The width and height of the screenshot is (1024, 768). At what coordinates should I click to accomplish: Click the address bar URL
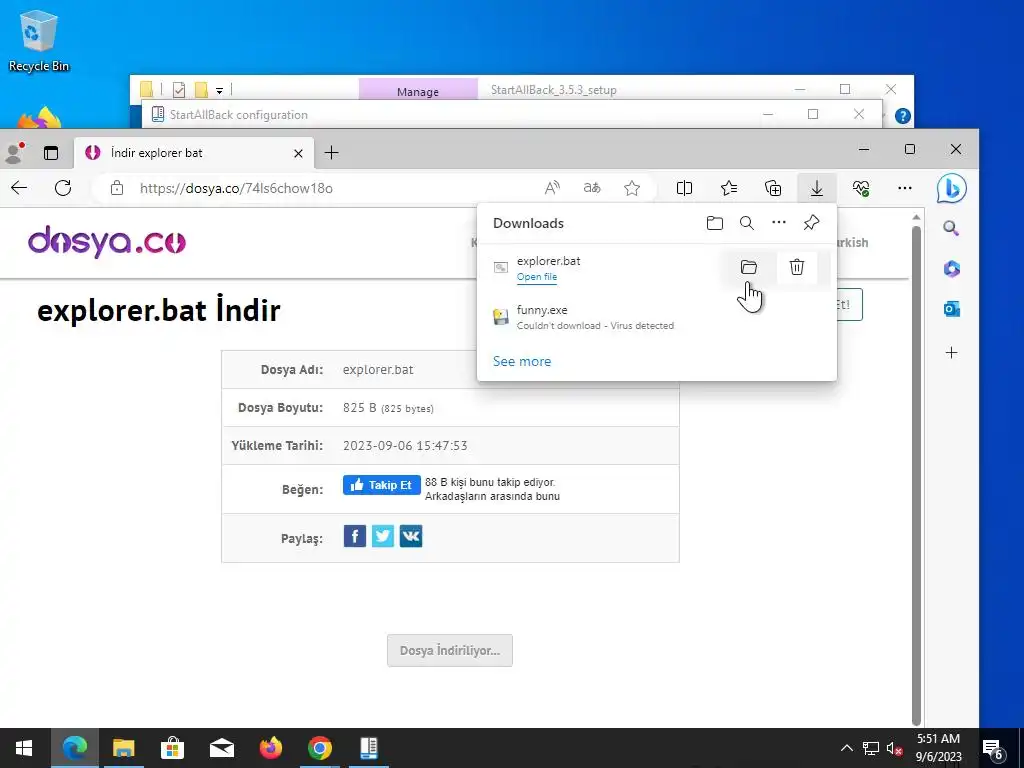236,189
